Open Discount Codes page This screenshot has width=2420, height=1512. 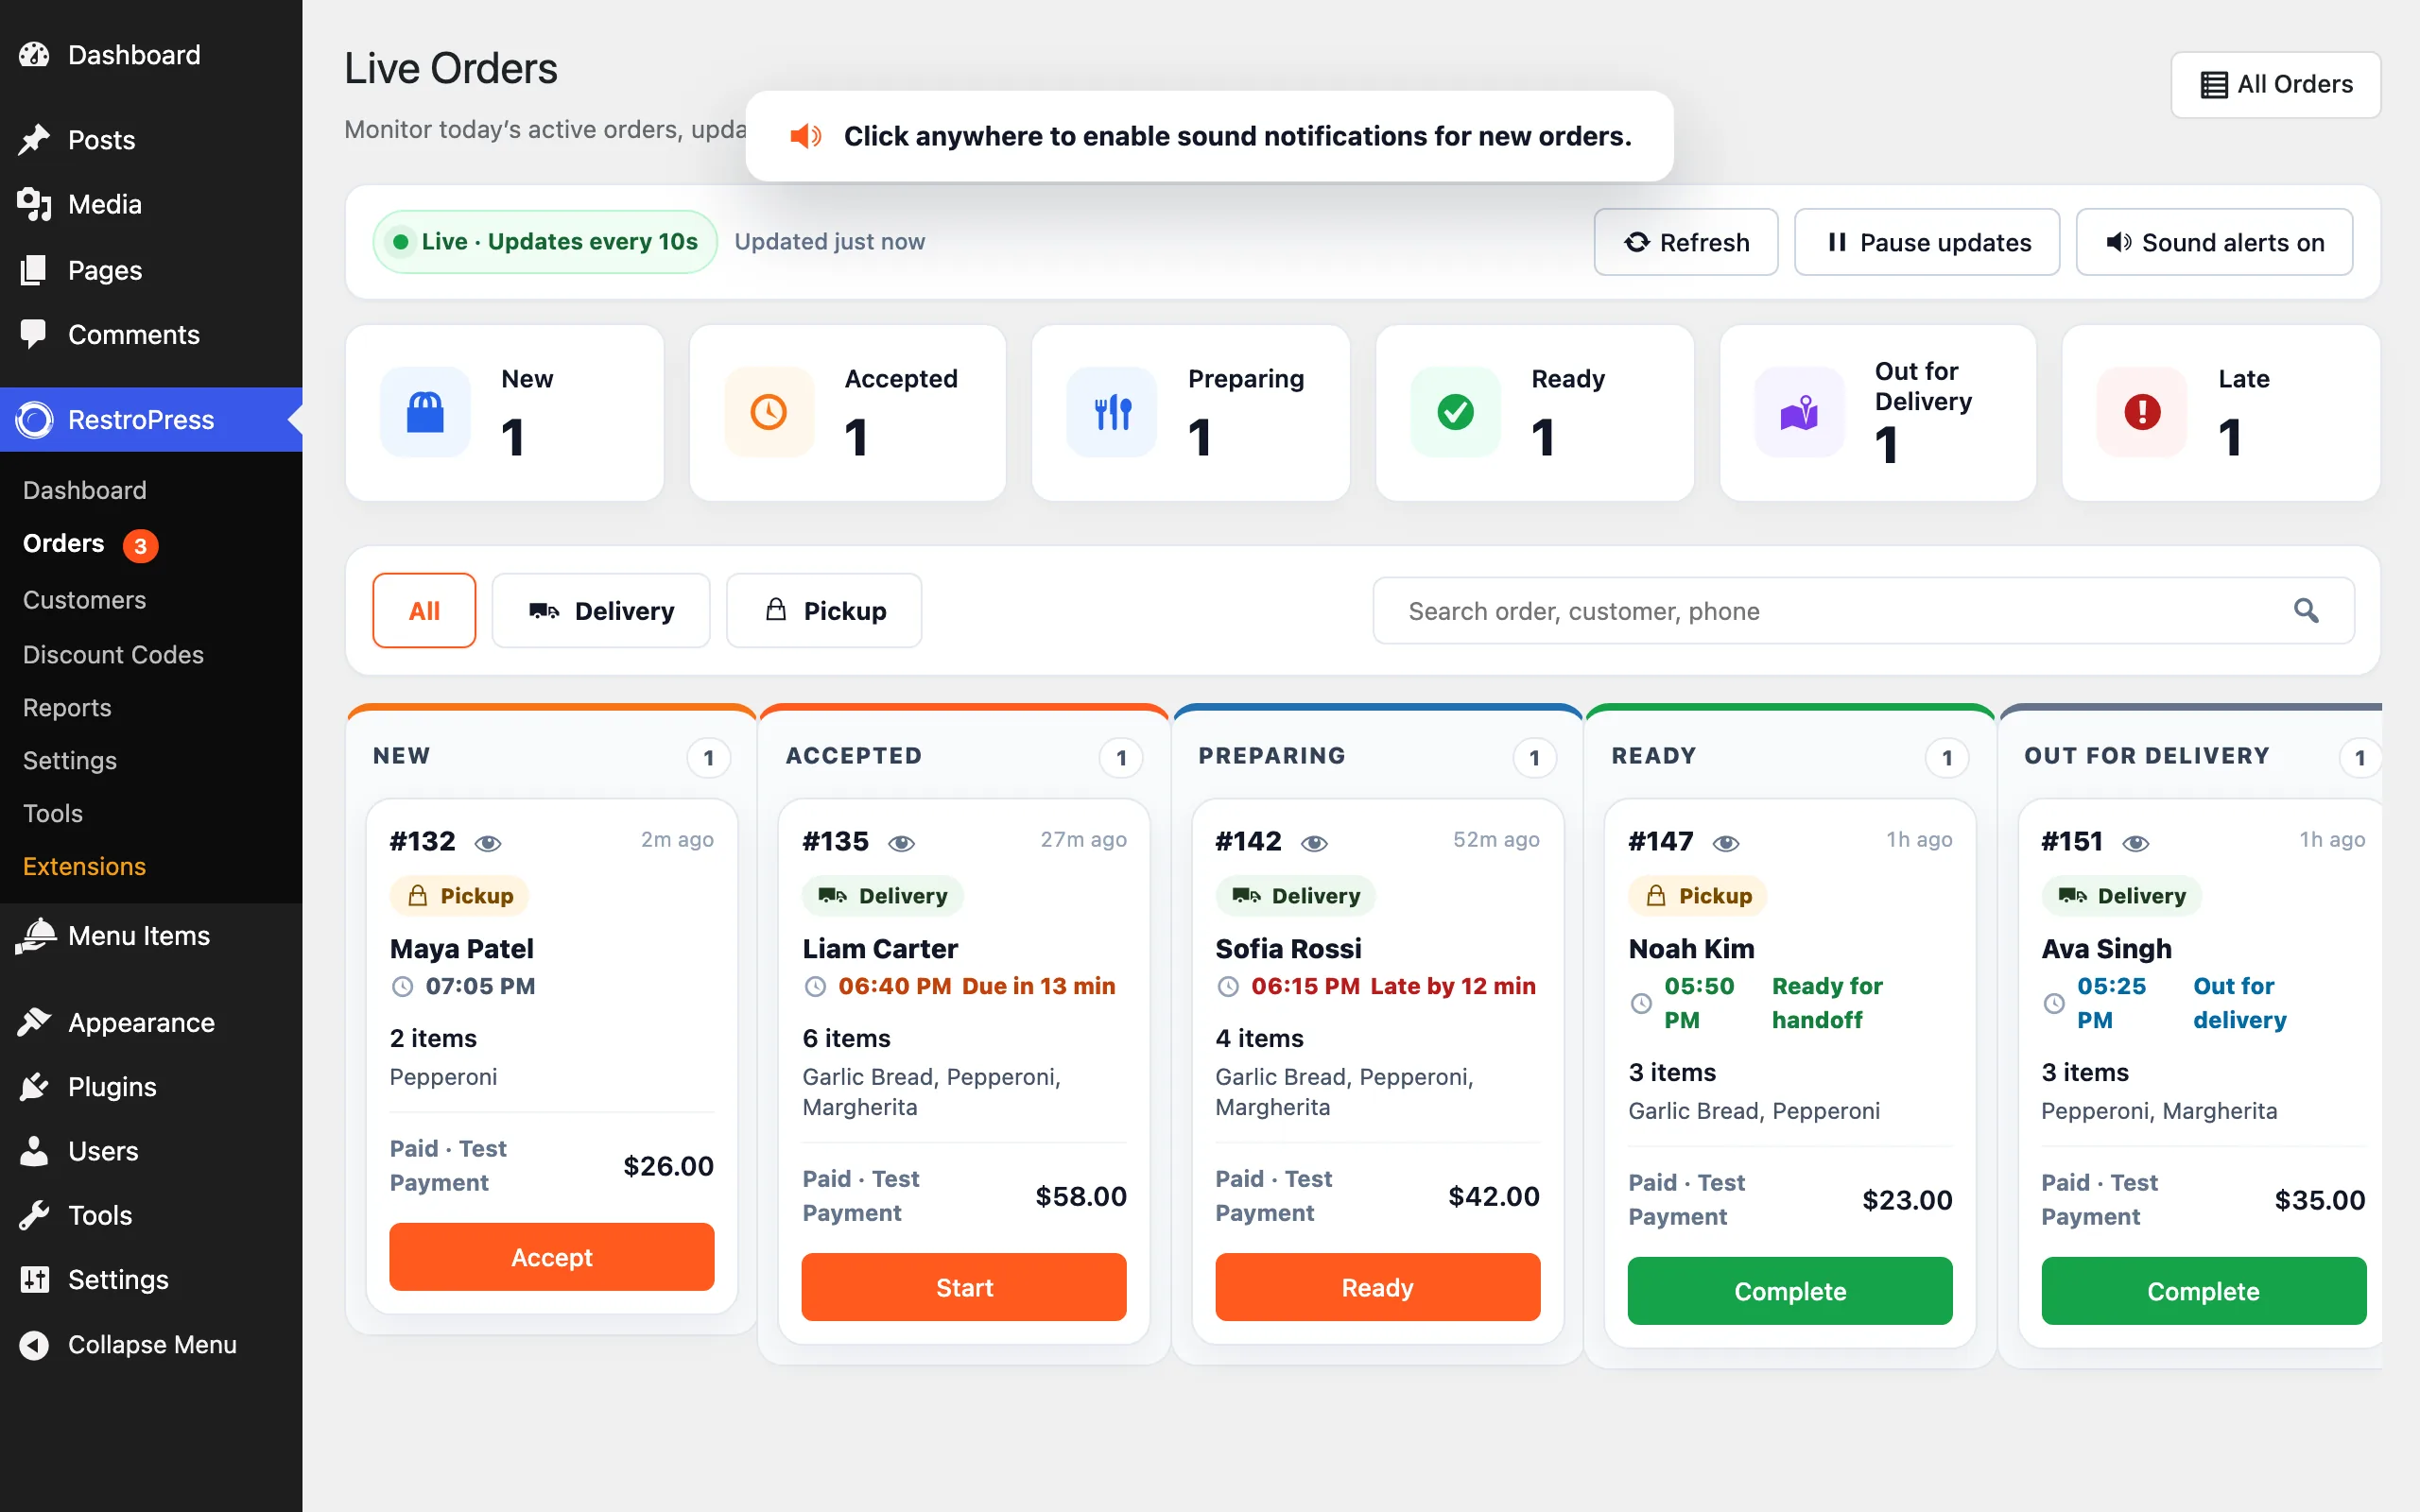pos(113,654)
